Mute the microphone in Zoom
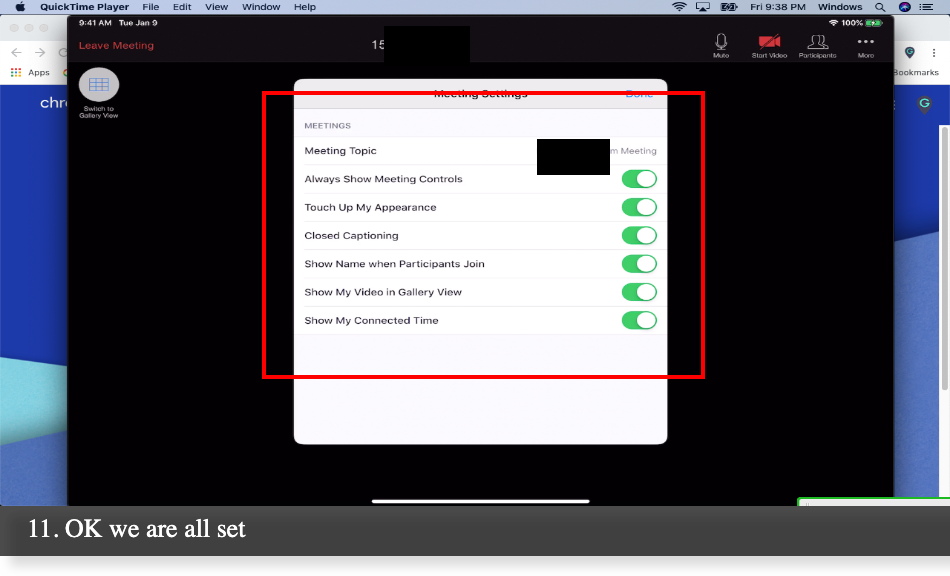The height and width of the screenshot is (576, 950). [721, 45]
